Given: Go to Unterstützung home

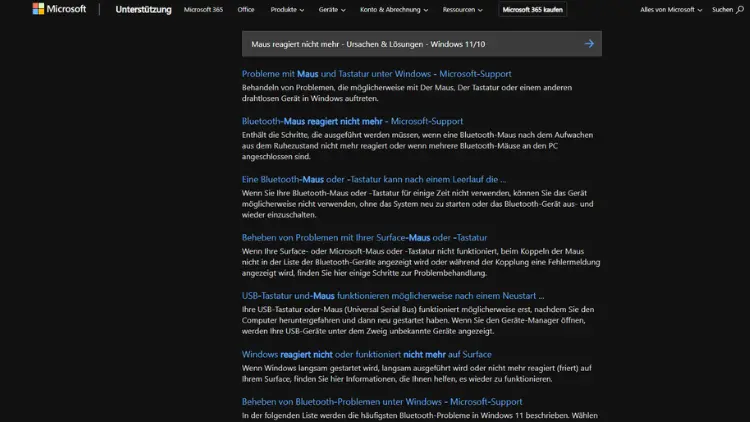Looking at the screenshot, I should pos(143,10).
